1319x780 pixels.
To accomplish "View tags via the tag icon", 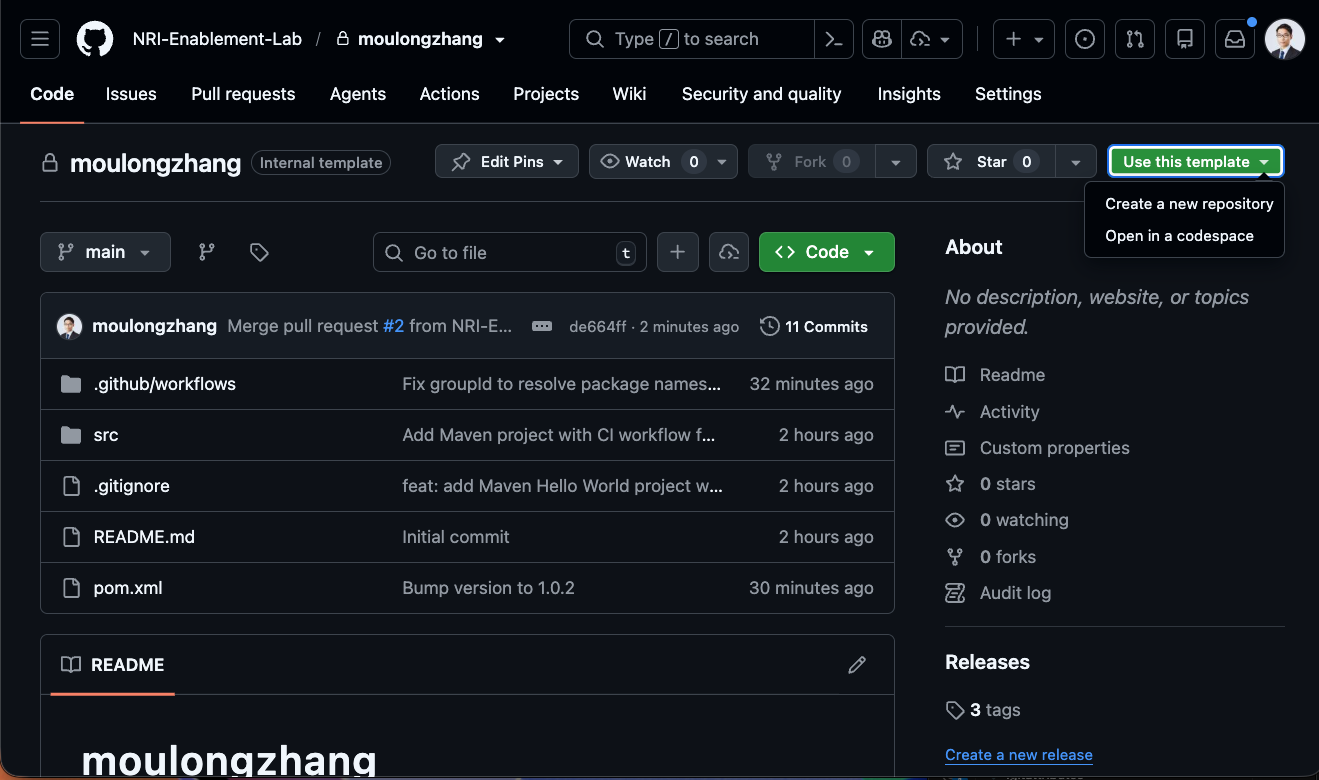I will tap(259, 252).
